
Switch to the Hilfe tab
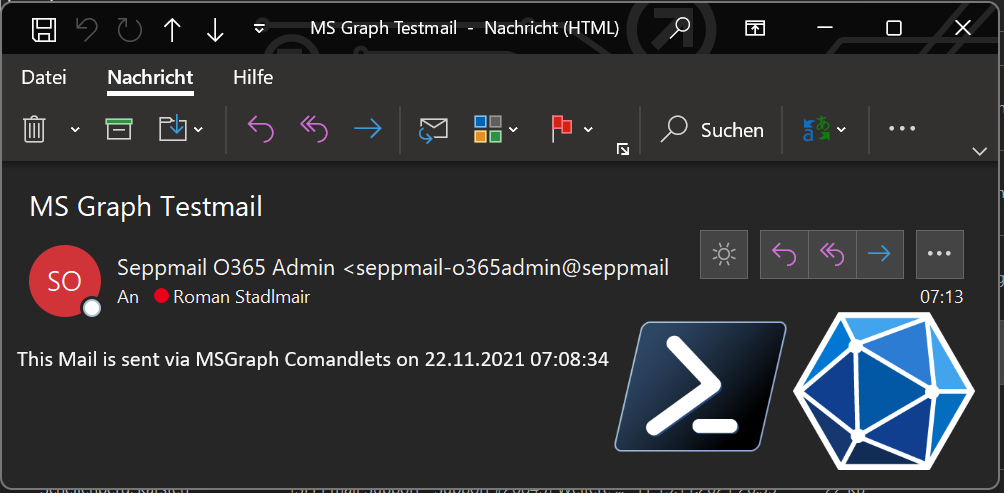tap(253, 77)
